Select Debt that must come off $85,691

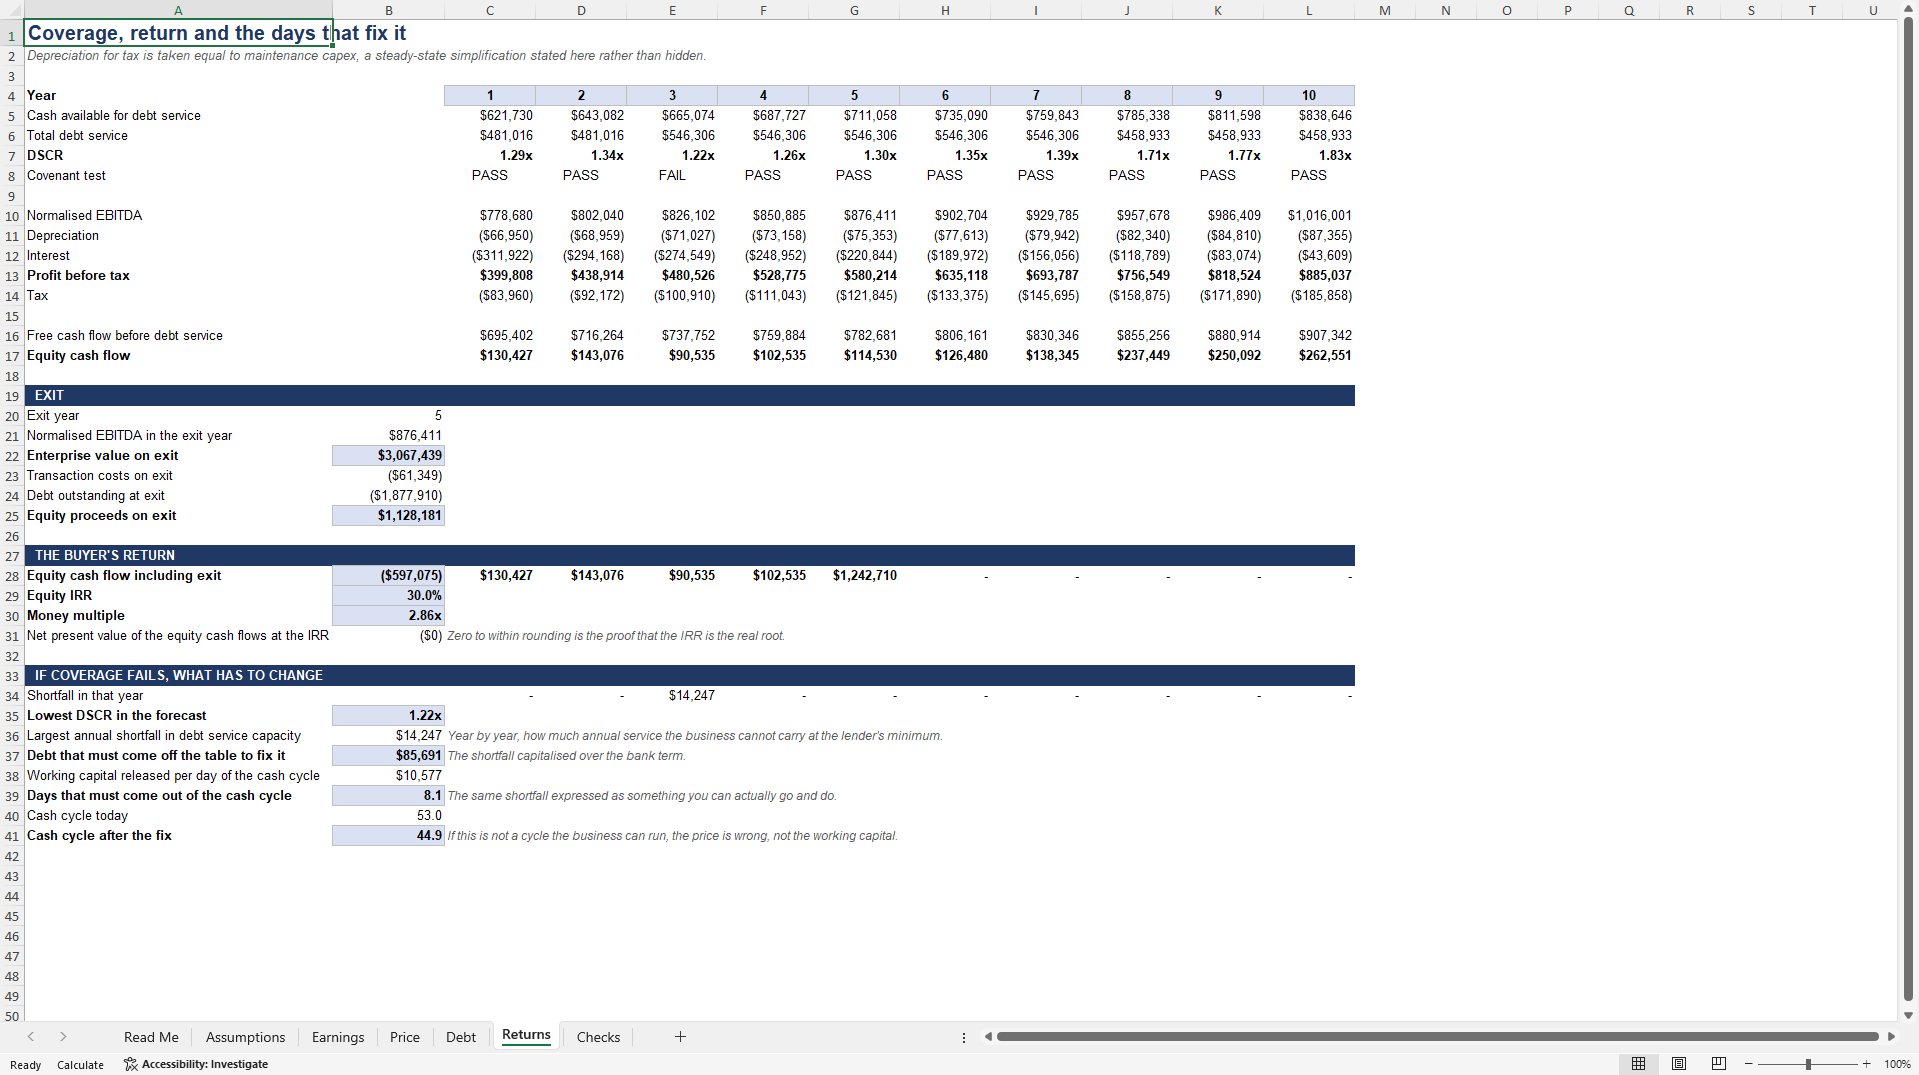tap(388, 755)
